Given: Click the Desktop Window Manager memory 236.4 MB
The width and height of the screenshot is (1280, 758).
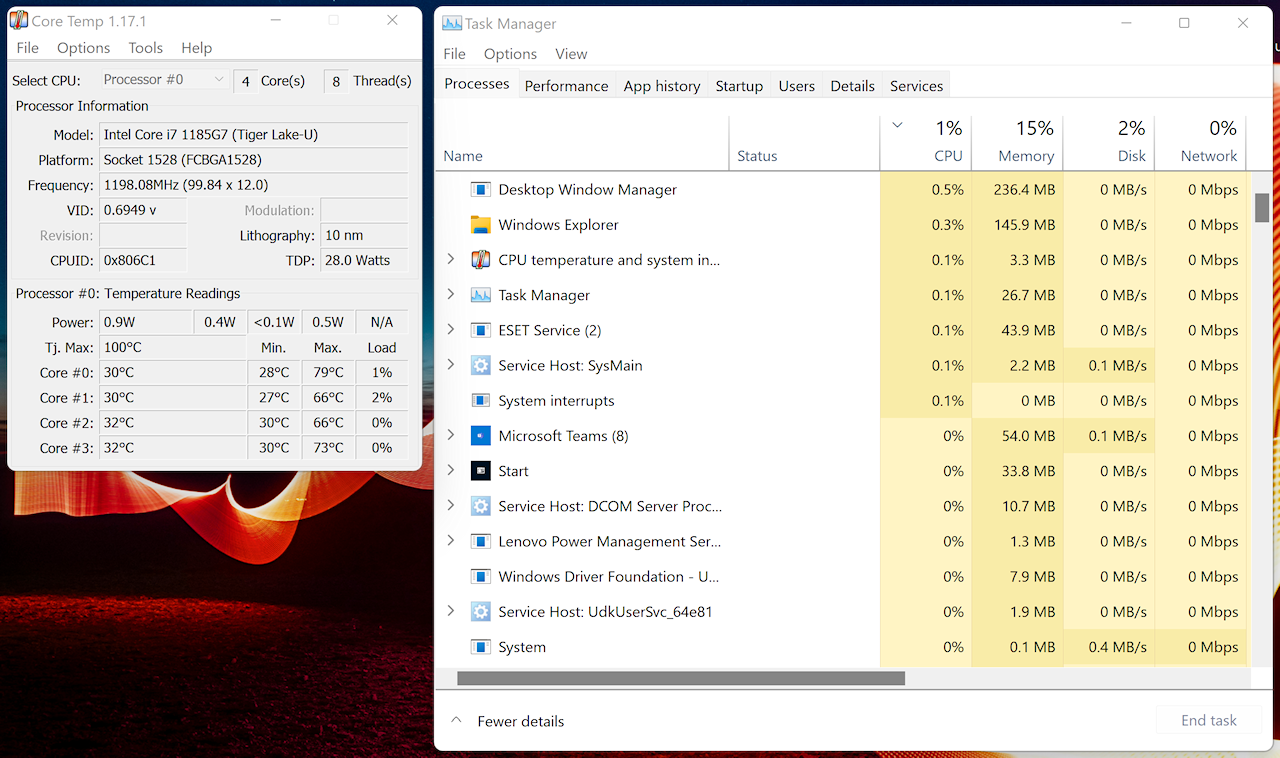Looking at the screenshot, I should click(1024, 189).
